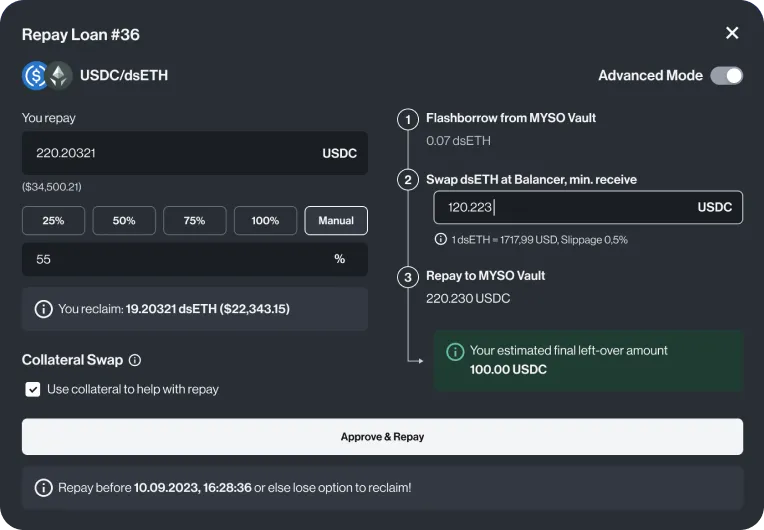Click info icon in left-over amount box

pyautogui.click(x=455, y=351)
